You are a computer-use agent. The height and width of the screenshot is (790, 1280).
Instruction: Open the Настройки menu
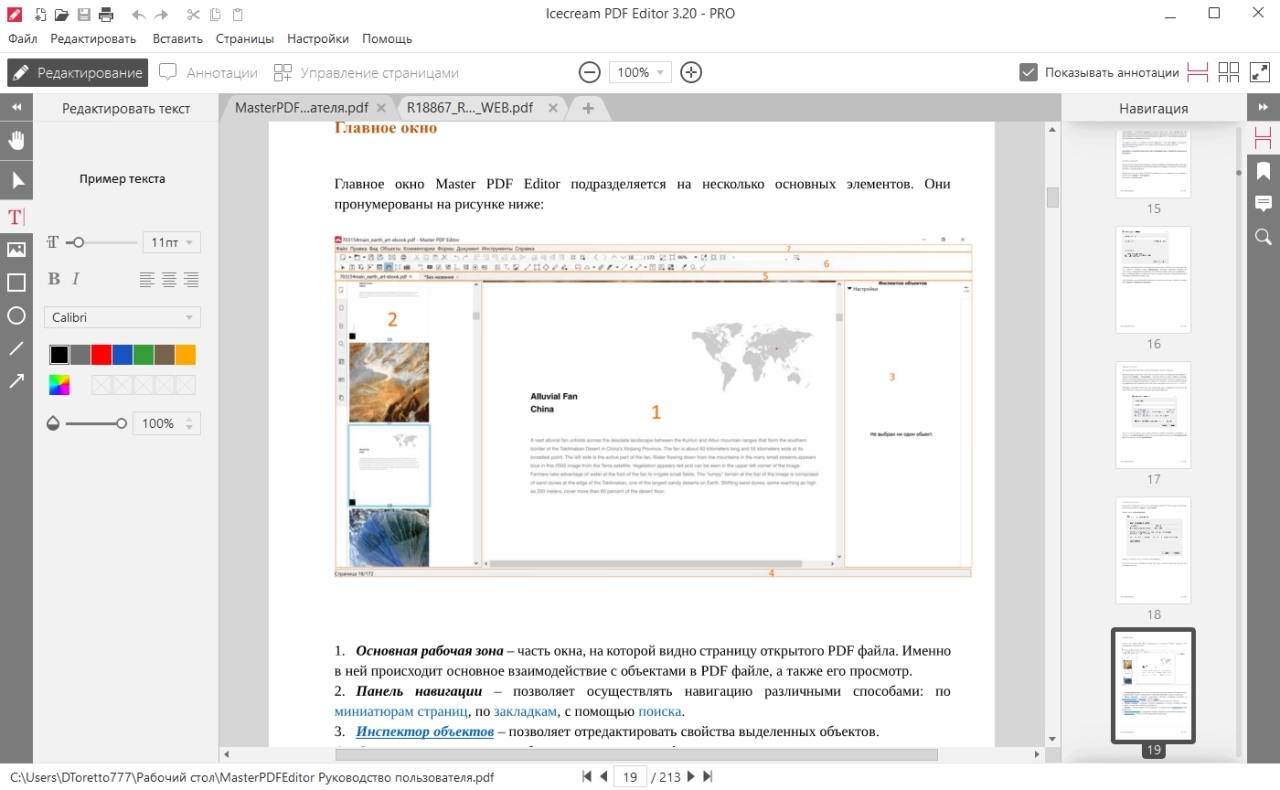[318, 39]
